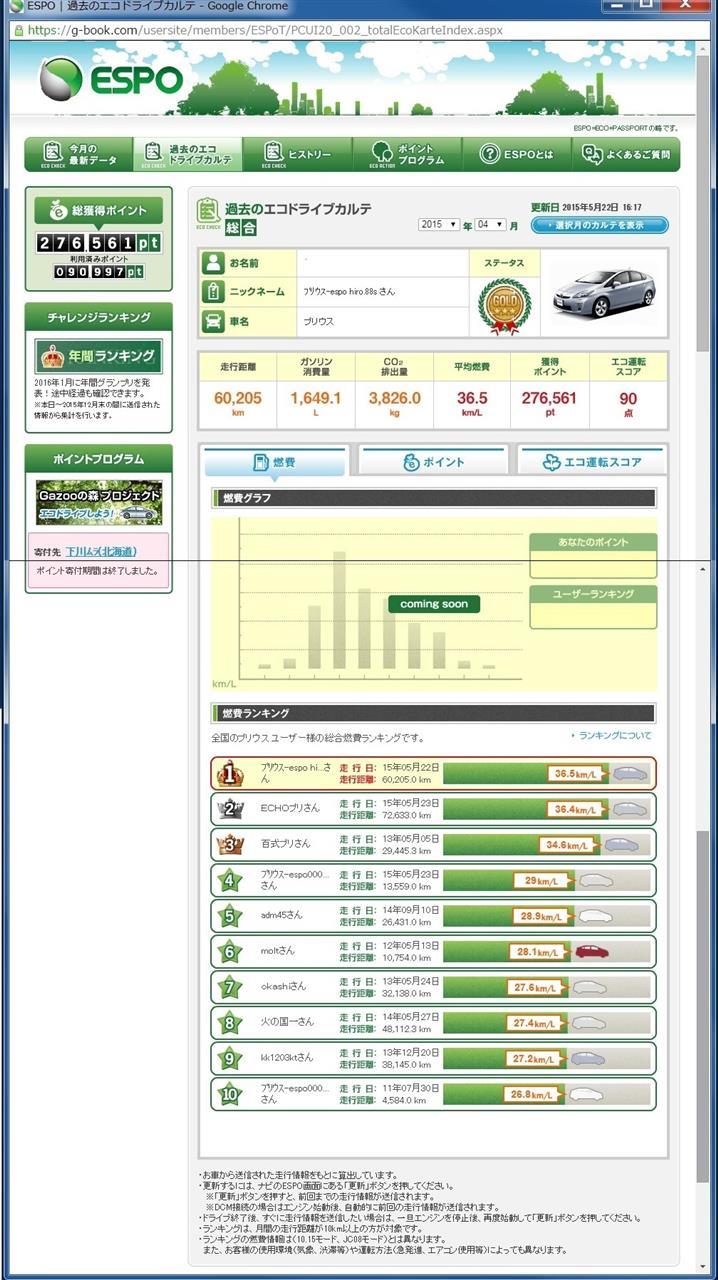
Task: Open 過去のエコドライブカルテ navigation tab
Action: [188, 153]
